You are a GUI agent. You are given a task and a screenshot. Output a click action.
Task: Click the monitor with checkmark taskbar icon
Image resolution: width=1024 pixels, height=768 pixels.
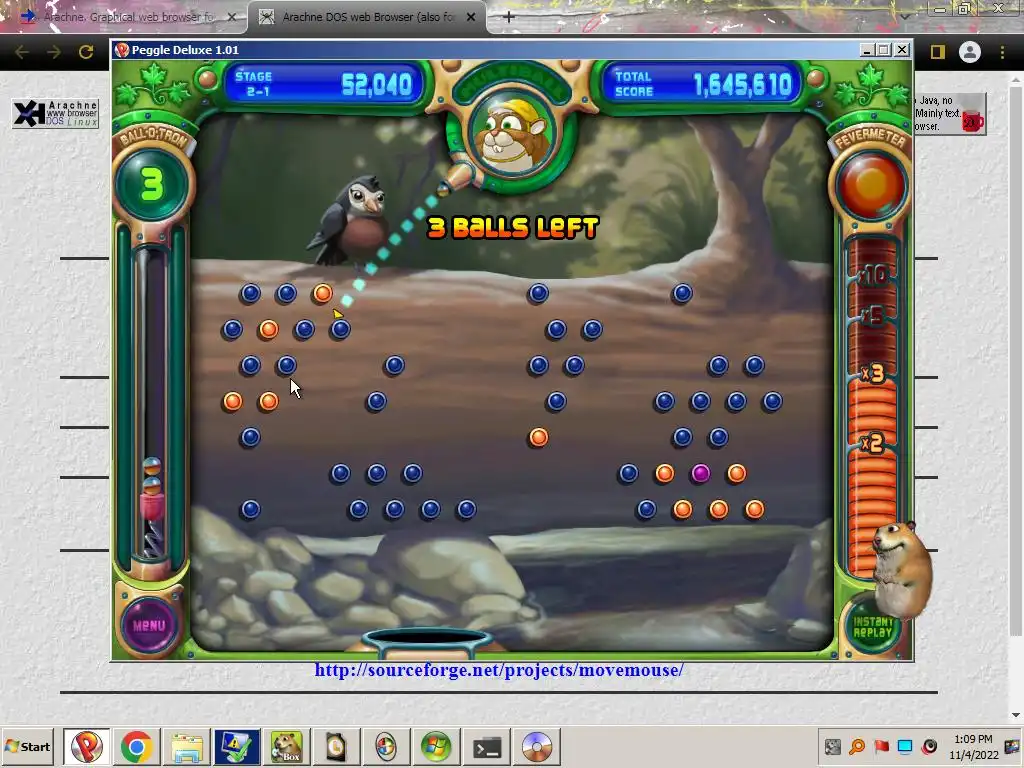pos(236,746)
